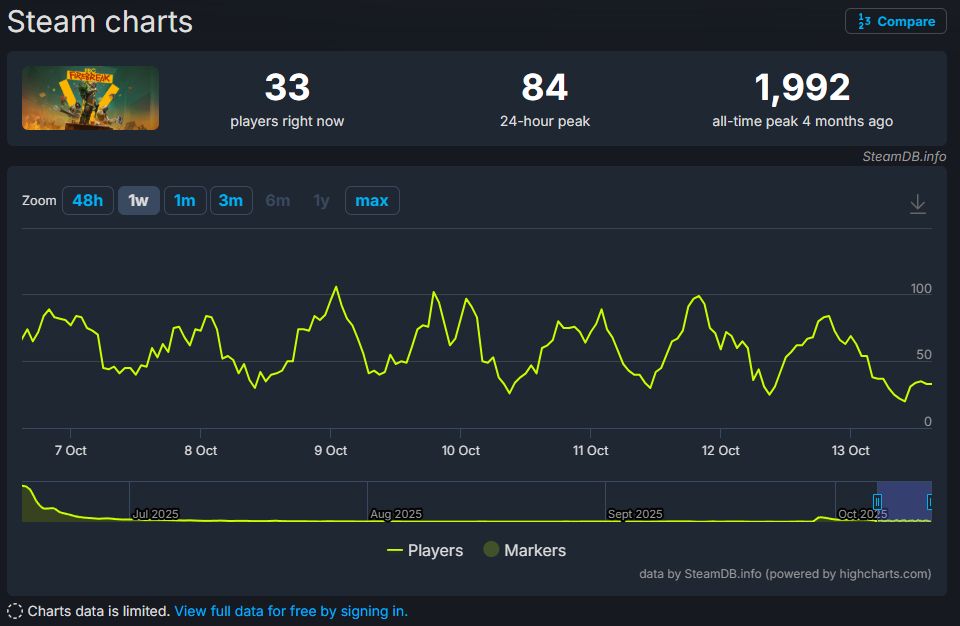Click the limited-data loading circle icon
The height and width of the screenshot is (626, 960).
pyautogui.click(x=15, y=611)
